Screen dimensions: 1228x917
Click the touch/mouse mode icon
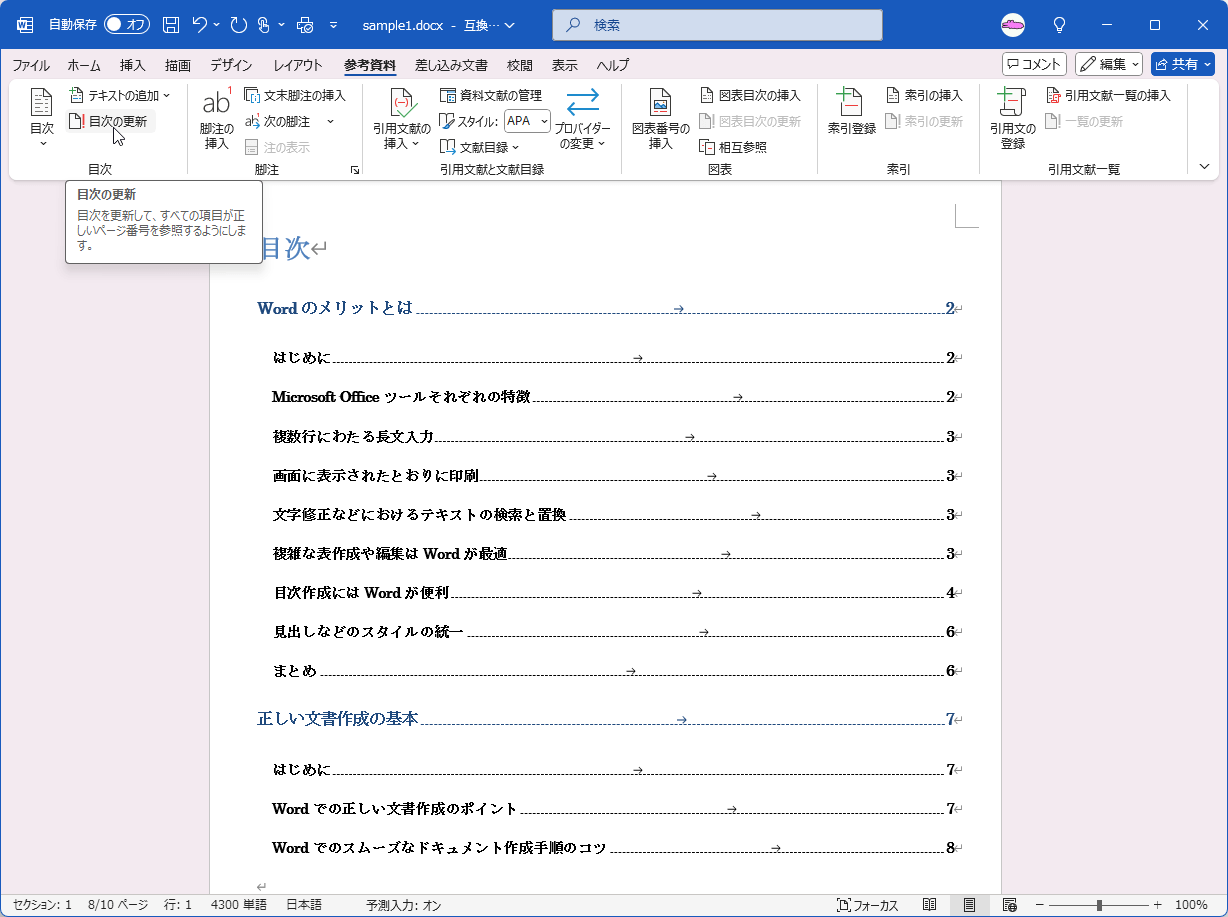click(263, 24)
